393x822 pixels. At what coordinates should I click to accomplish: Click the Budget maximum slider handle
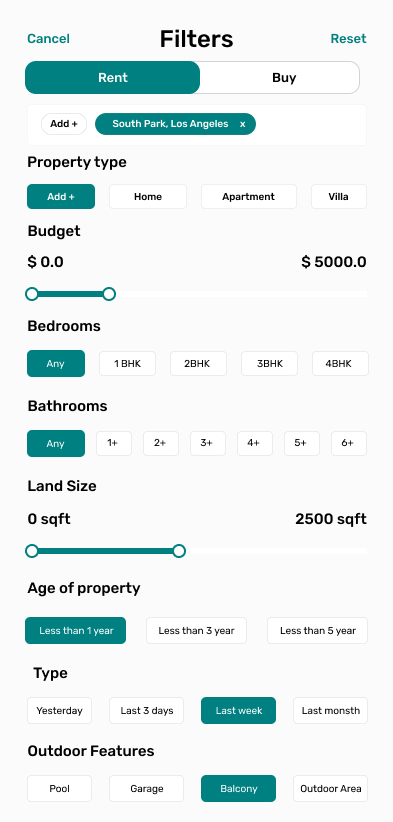pos(109,294)
